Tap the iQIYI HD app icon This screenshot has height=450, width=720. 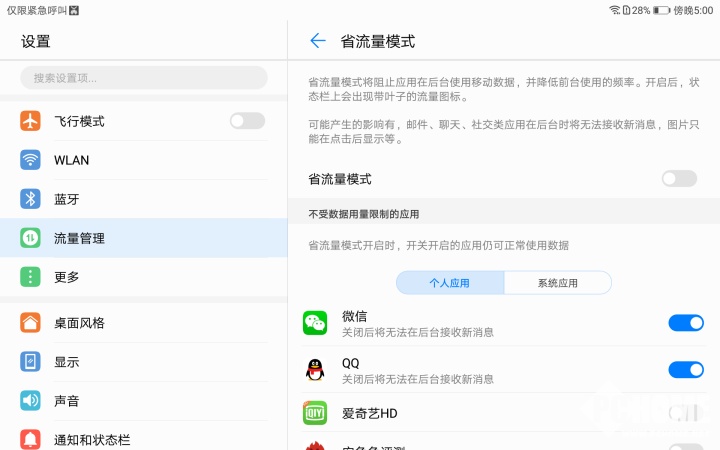click(x=315, y=413)
